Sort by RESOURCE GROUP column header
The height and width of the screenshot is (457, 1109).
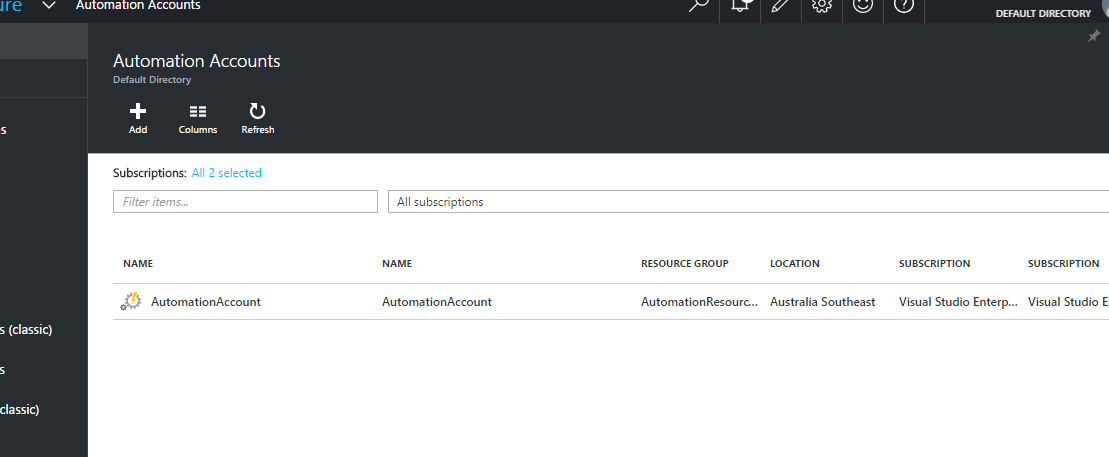pyautogui.click(x=685, y=264)
